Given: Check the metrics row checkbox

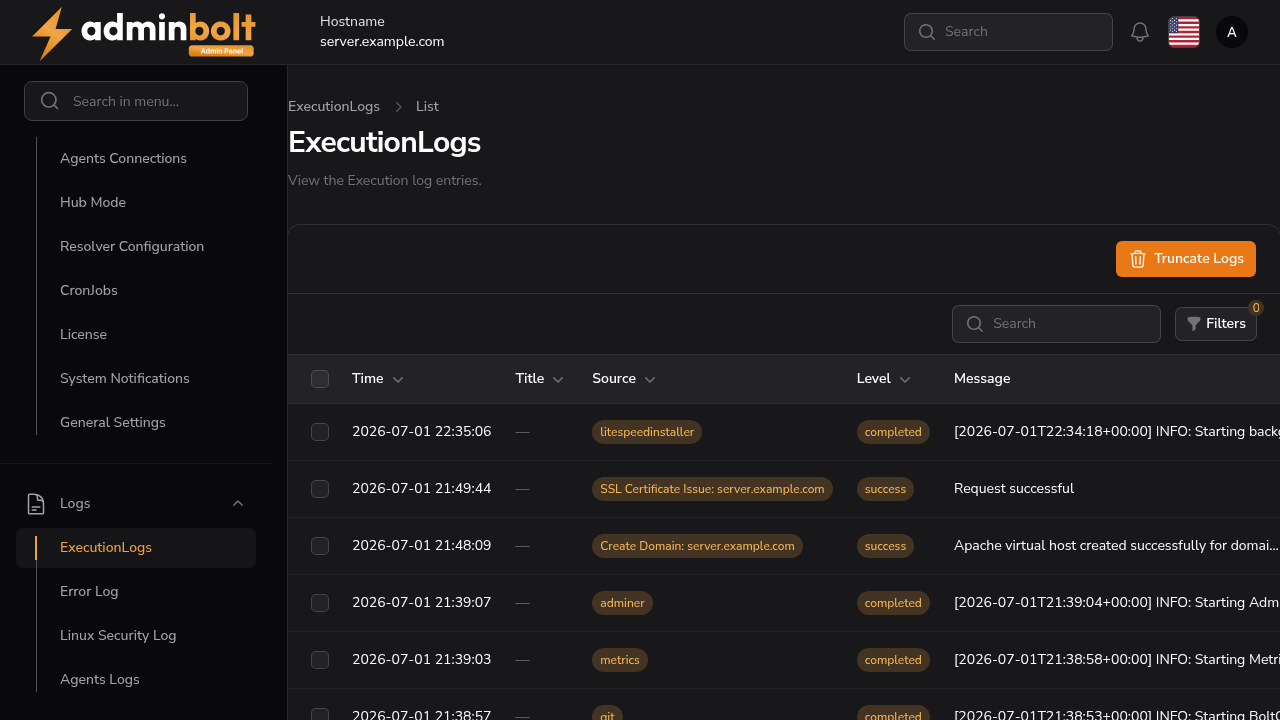Looking at the screenshot, I should tap(320, 660).
